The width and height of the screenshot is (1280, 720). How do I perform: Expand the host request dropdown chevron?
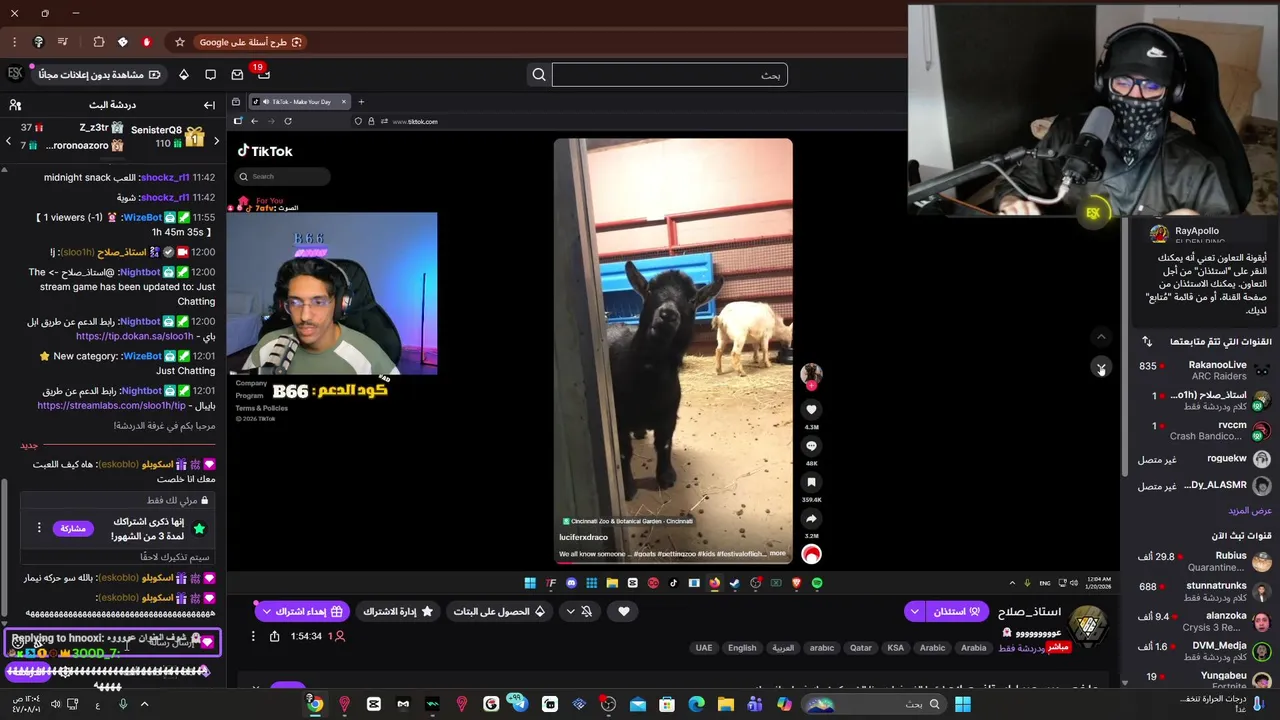[x=914, y=611]
